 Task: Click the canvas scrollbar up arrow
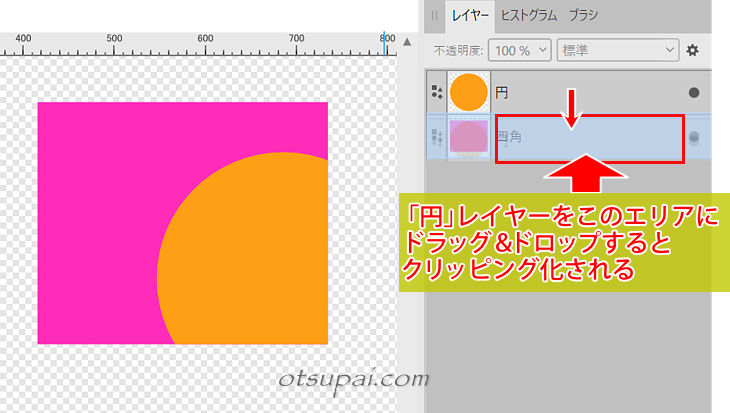406,41
